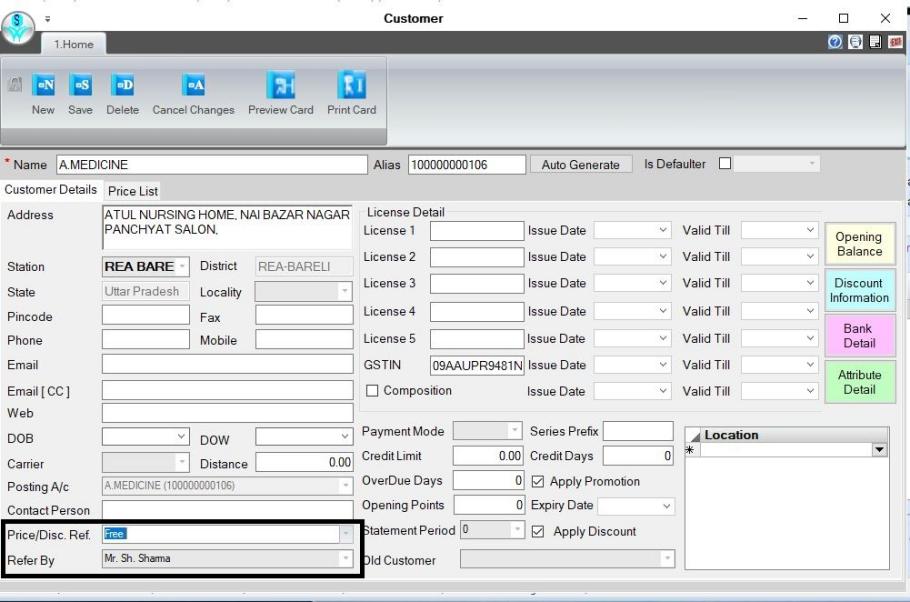Open GSTIN Valid Till dropdown

pyautogui.click(x=810, y=365)
